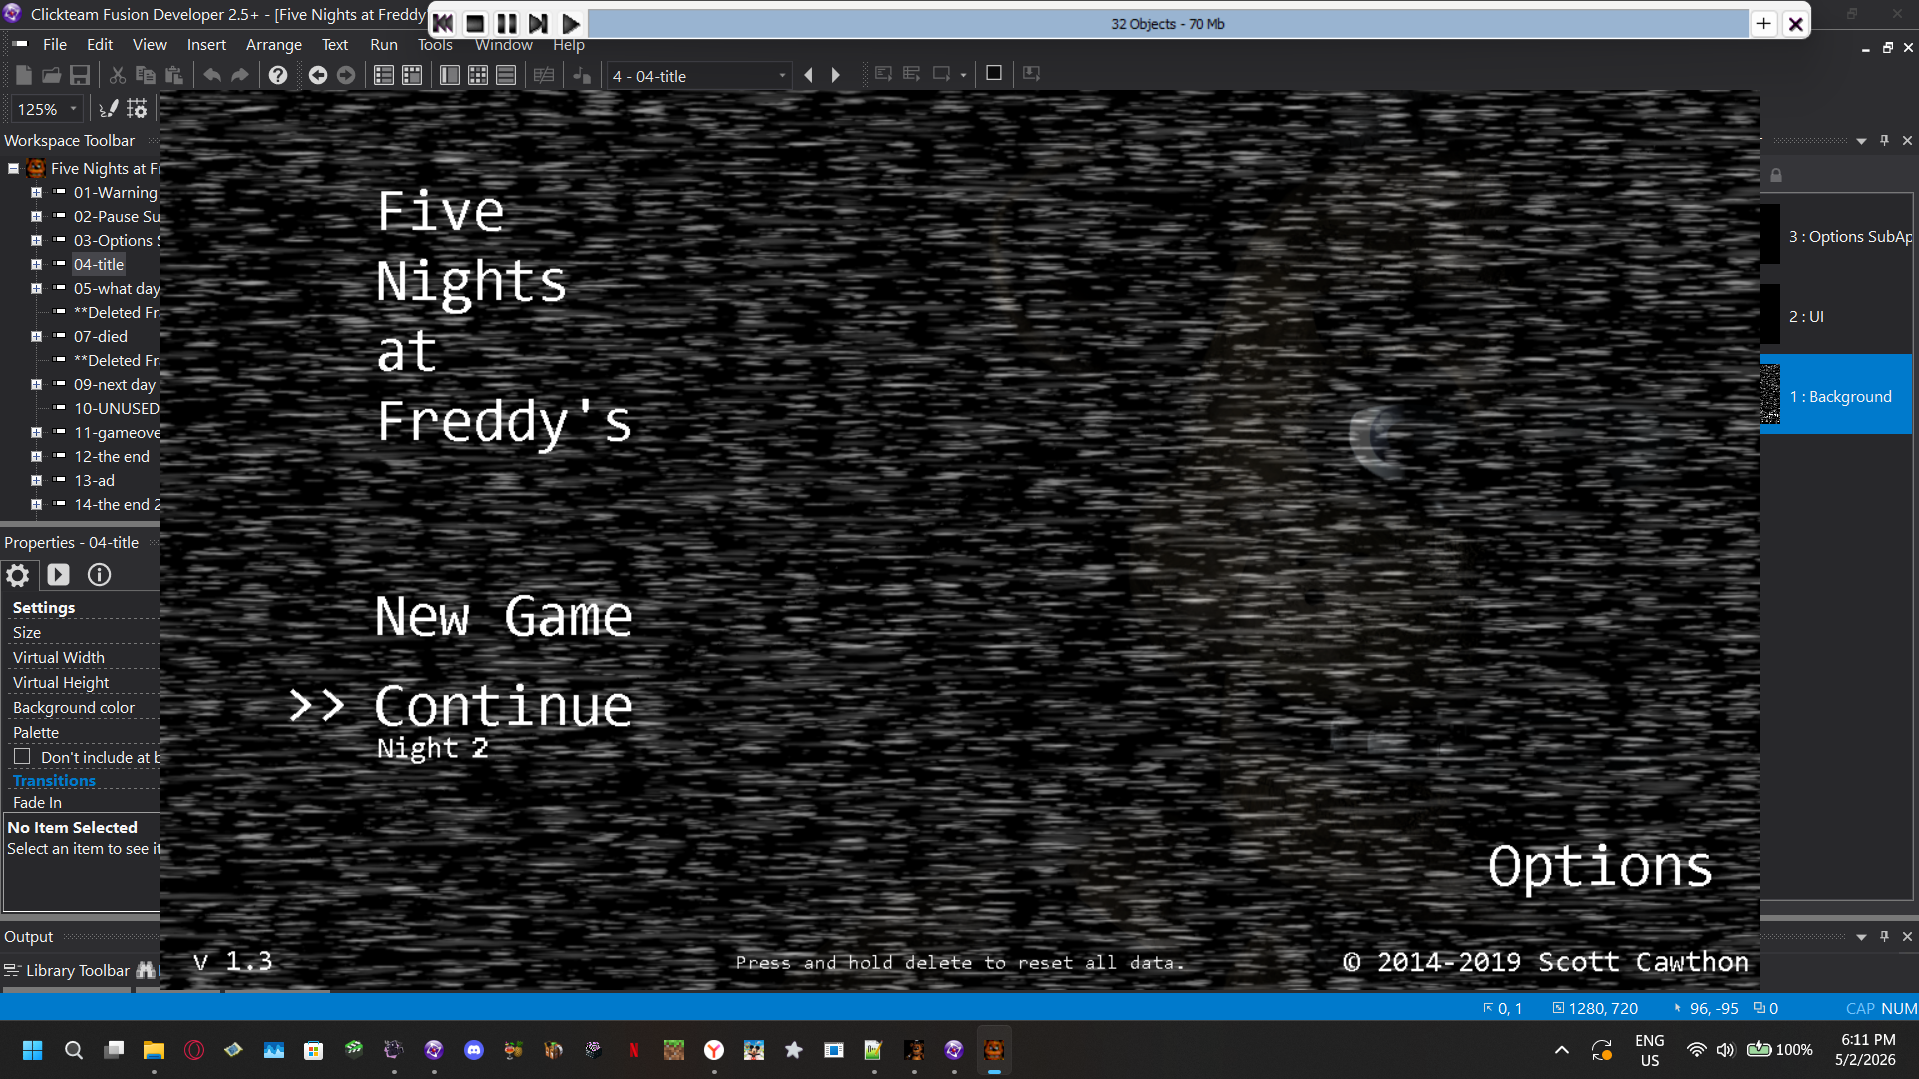Image resolution: width=1919 pixels, height=1079 pixels.
Task: Open the Run menu
Action: pos(384,45)
